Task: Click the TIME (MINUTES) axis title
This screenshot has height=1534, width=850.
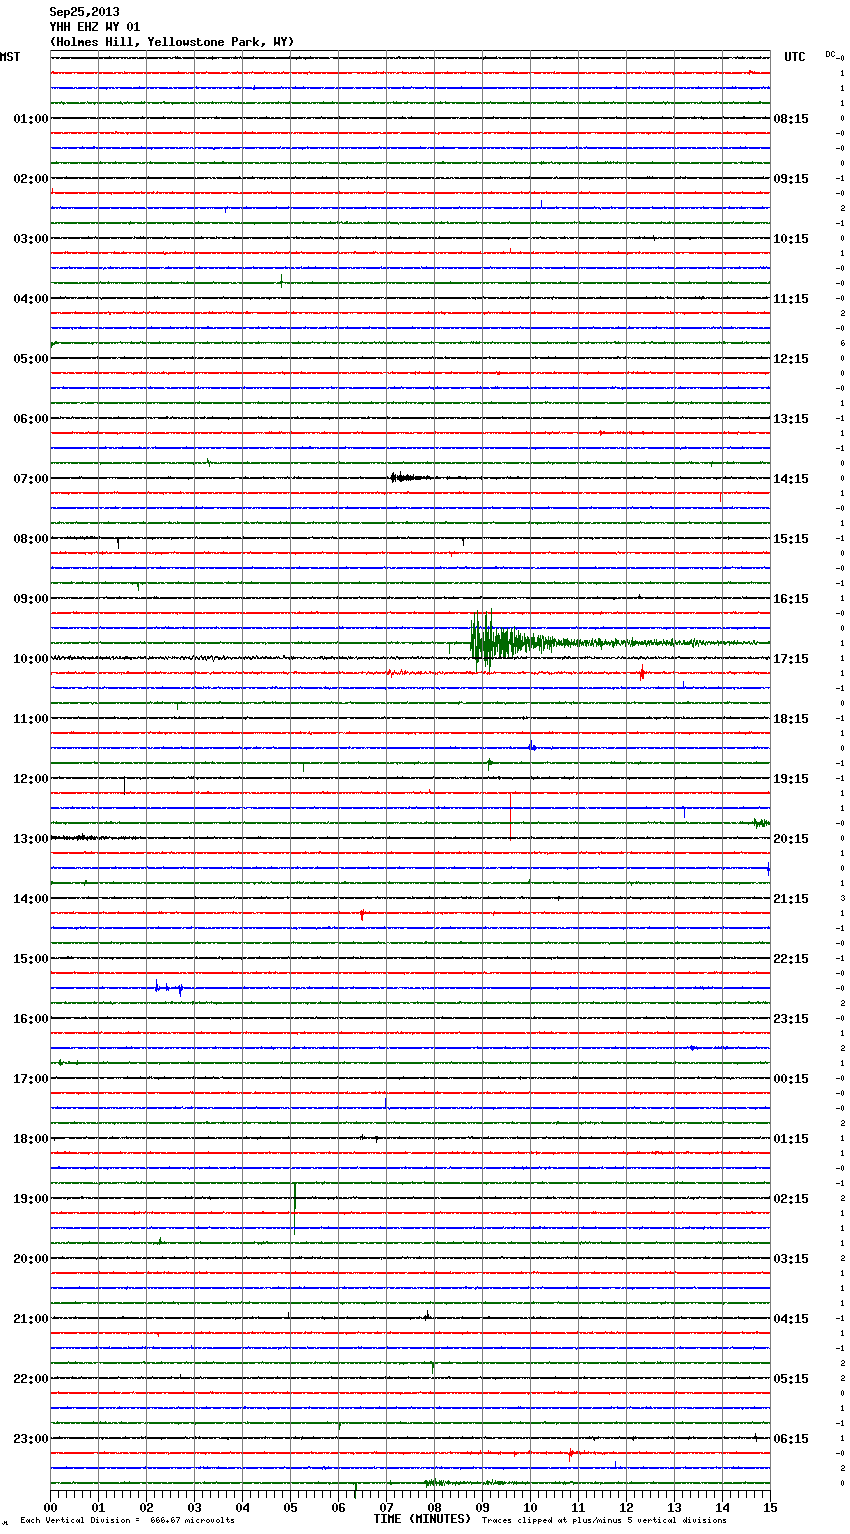Action: [422, 1519]
